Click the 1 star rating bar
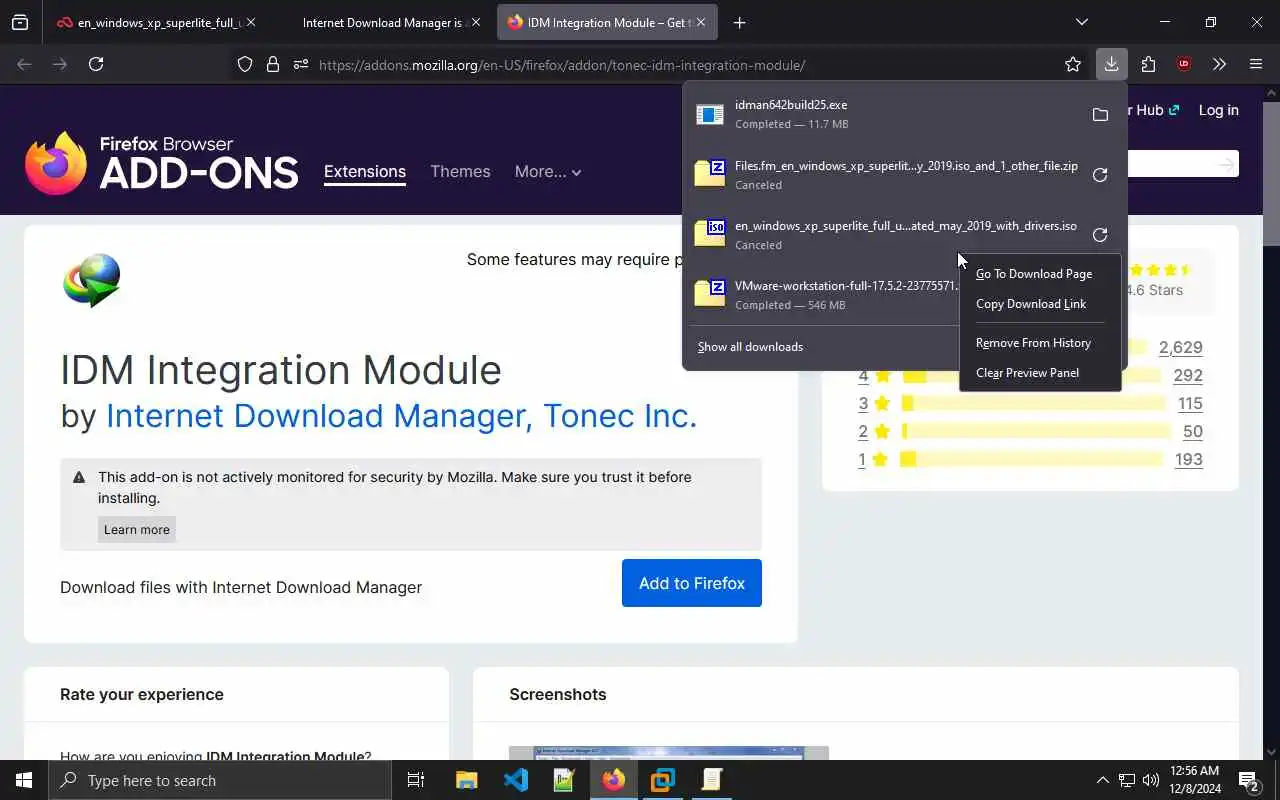Image resolution: width=1280 pixels, height=800 pixels. click(1031, 460)
